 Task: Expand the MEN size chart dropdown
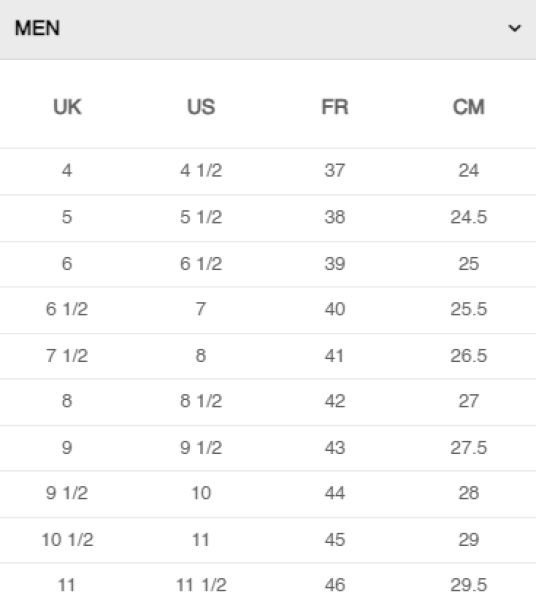(x=268, y=29)
